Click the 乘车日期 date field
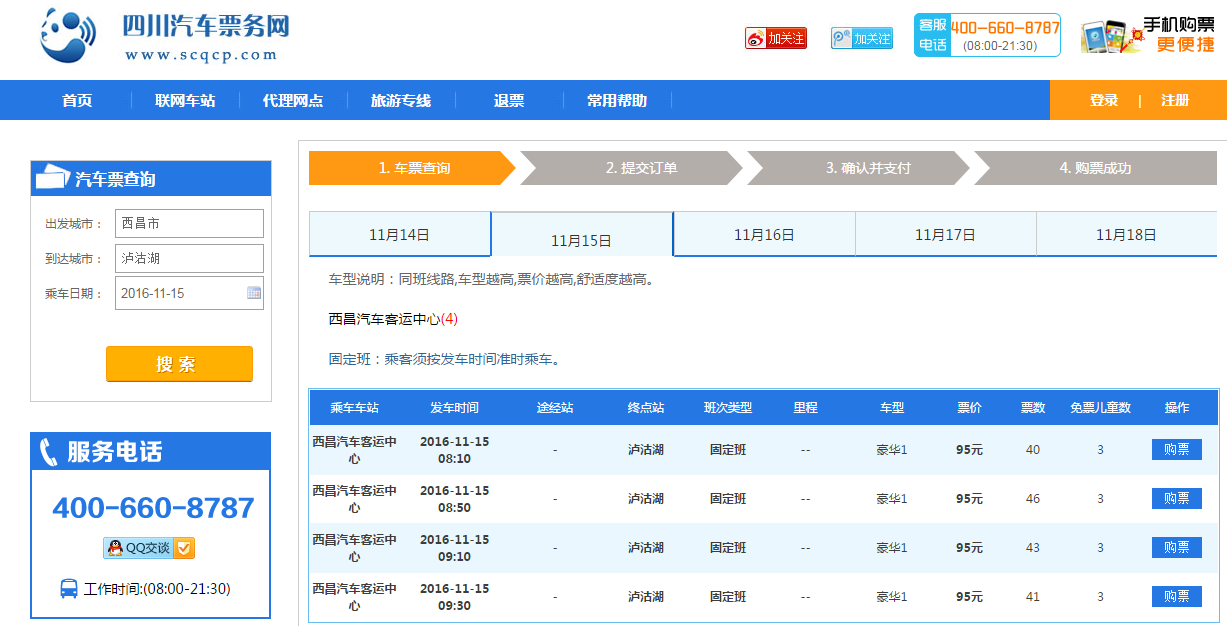Viewport: 1227px width, 626px height. coord(189,293)
